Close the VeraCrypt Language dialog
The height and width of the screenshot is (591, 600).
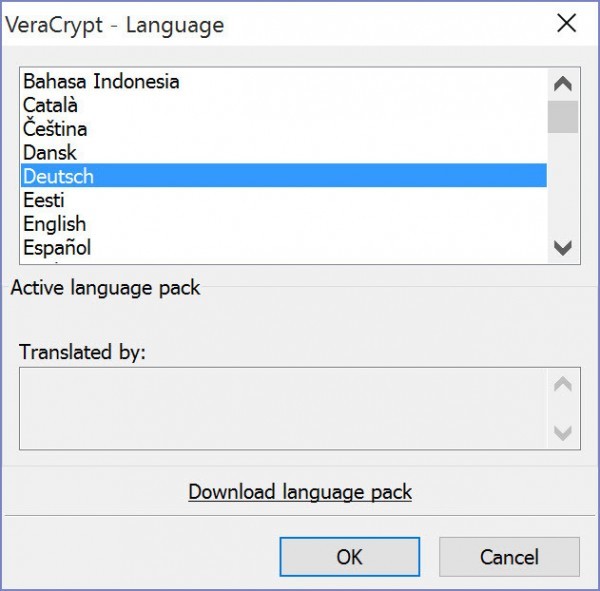pyautogui.click(x=566, y=23)
